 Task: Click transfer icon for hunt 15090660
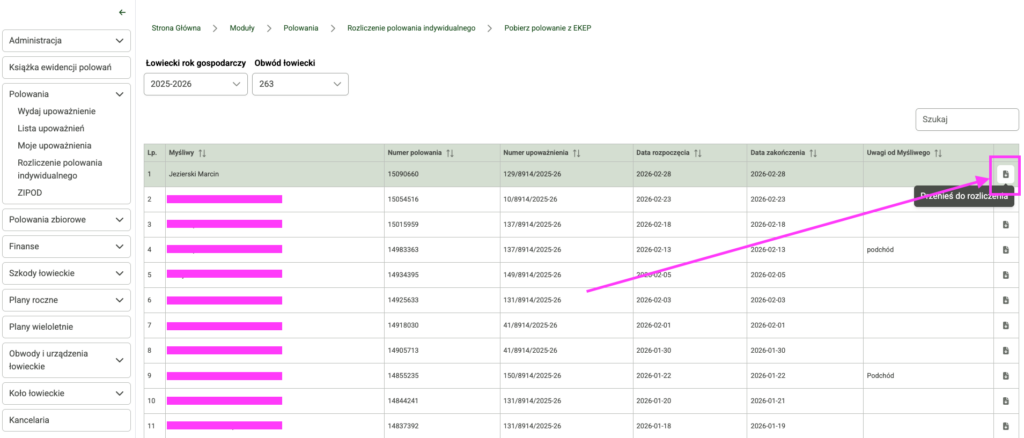pyautogui.click(x=1005, y=174)
